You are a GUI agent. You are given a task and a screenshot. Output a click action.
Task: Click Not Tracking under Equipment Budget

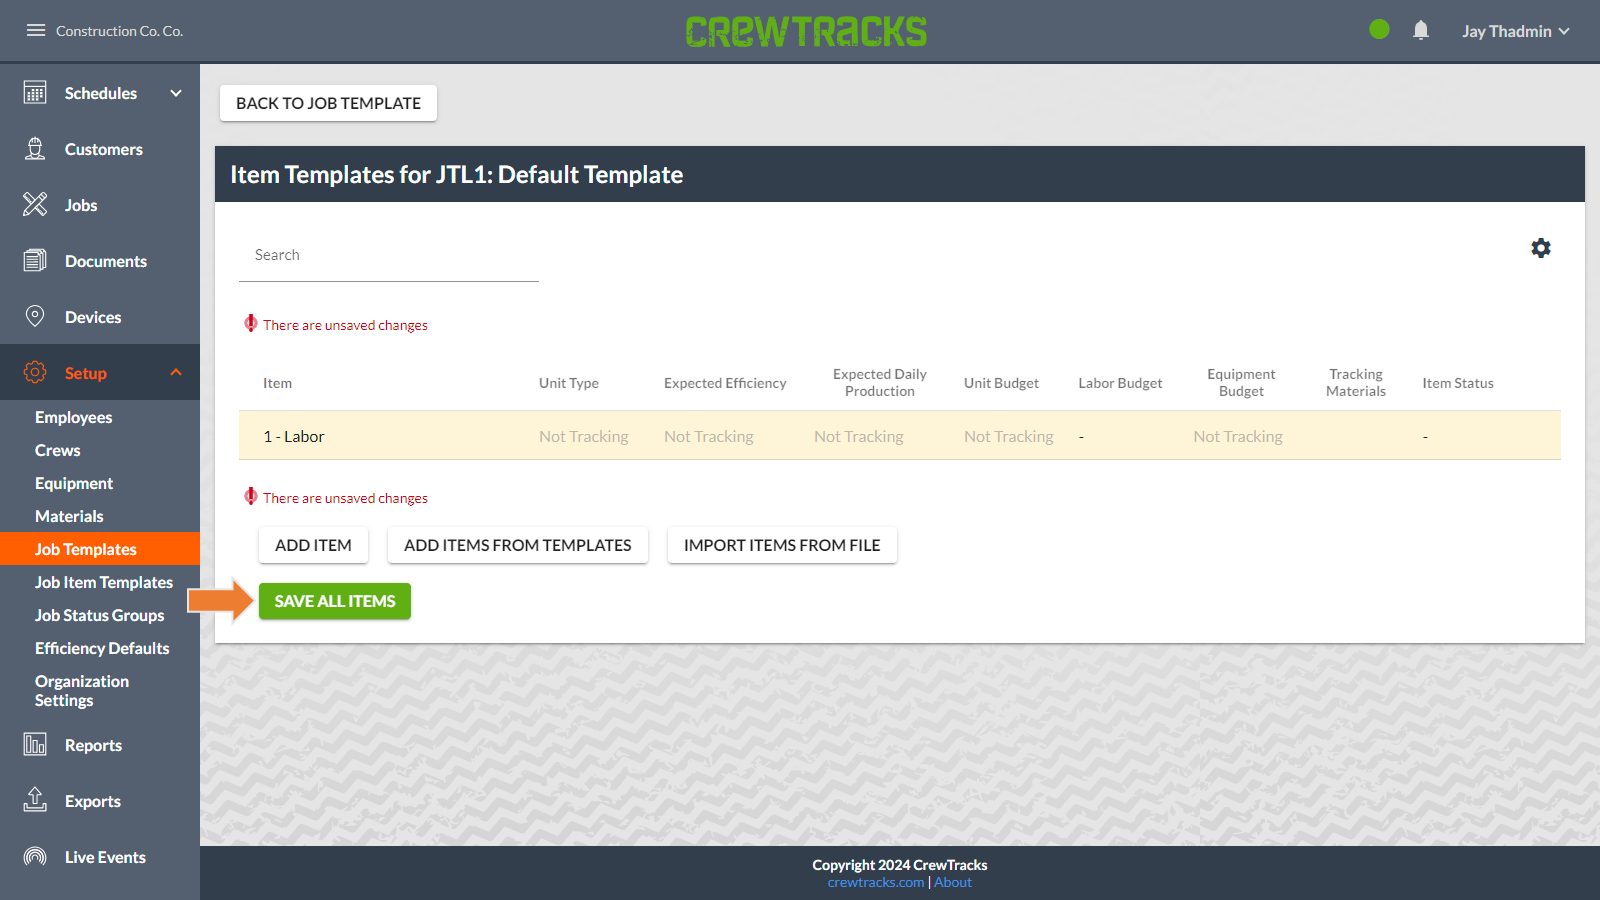coord(1238,436)
